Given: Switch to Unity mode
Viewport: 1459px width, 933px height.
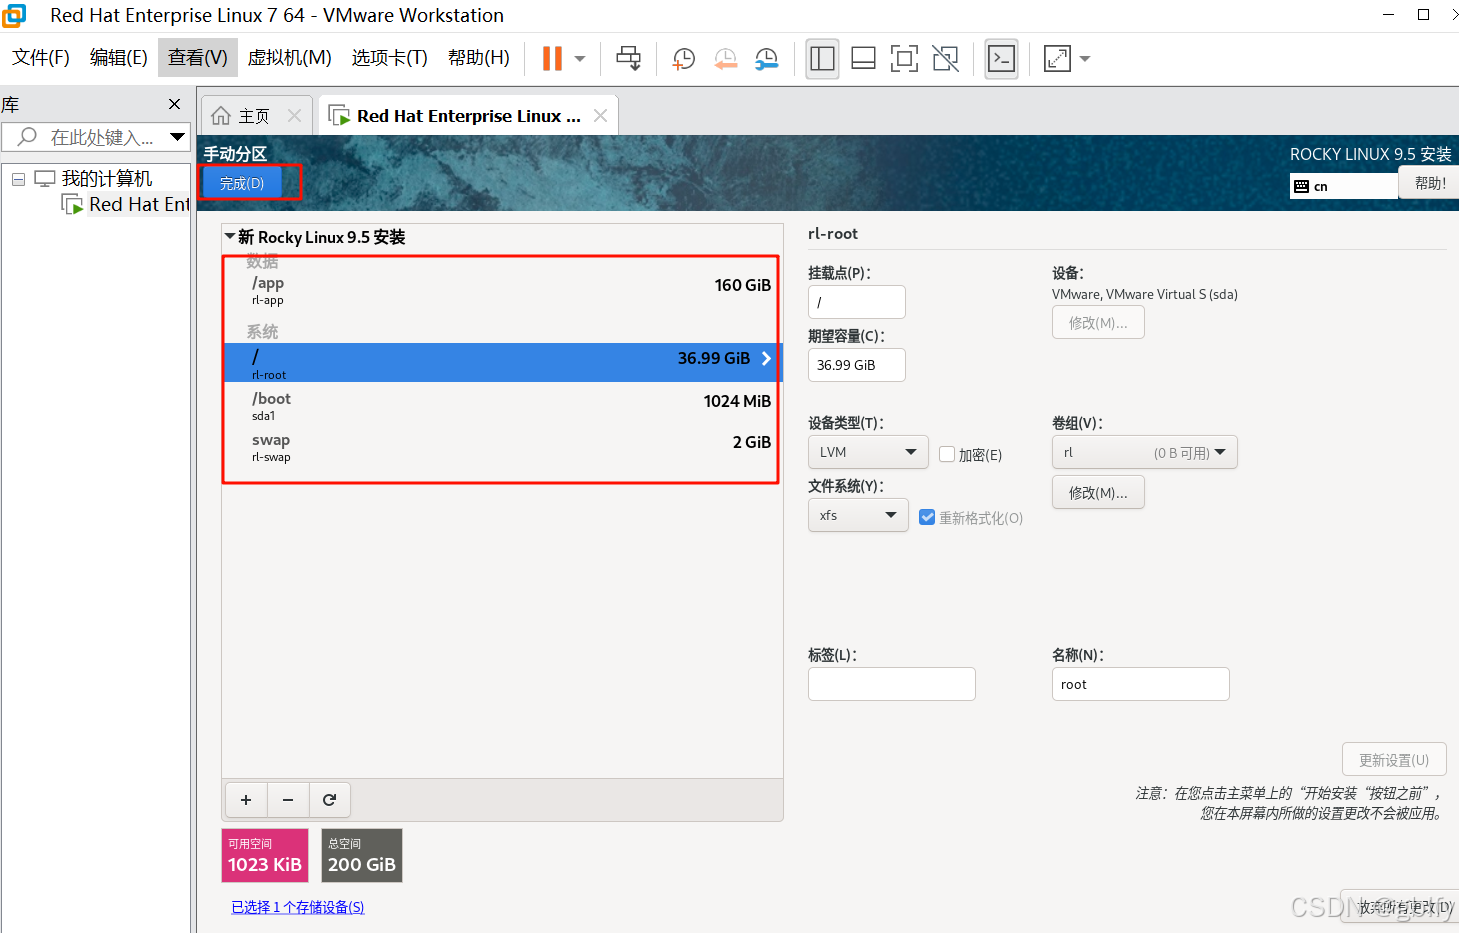Looking at the screenshot, I should [x=946, y=59].
